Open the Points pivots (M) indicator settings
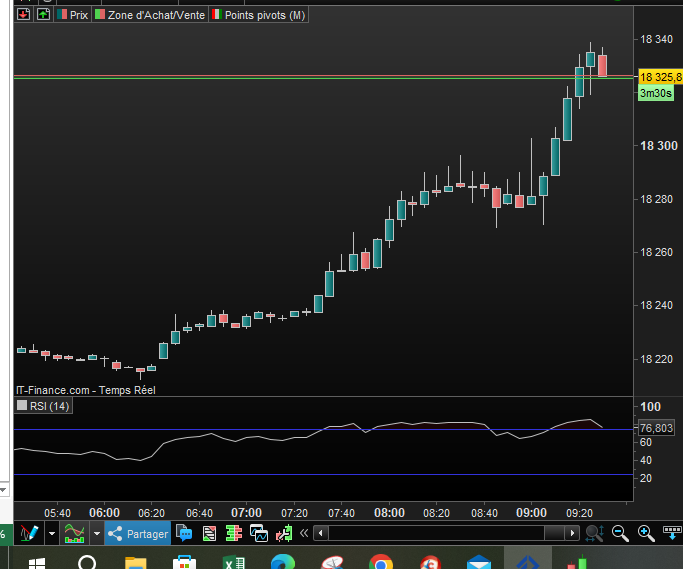683x569 pixels. click(259, 15)
